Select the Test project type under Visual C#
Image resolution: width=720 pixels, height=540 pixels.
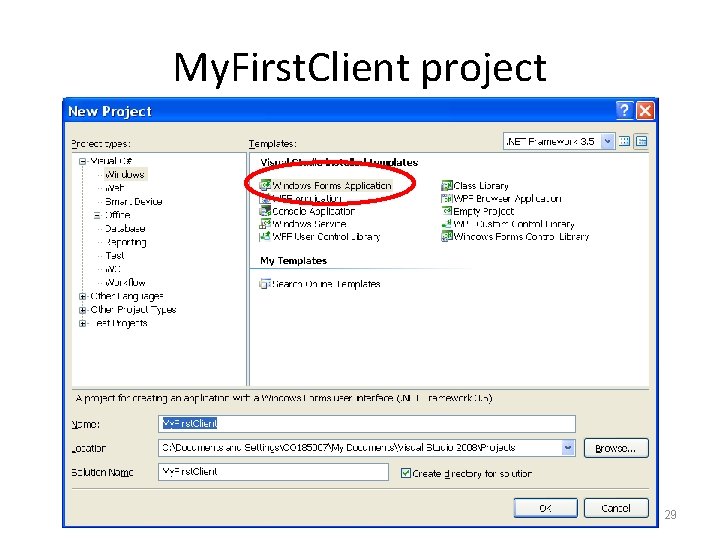115,256
